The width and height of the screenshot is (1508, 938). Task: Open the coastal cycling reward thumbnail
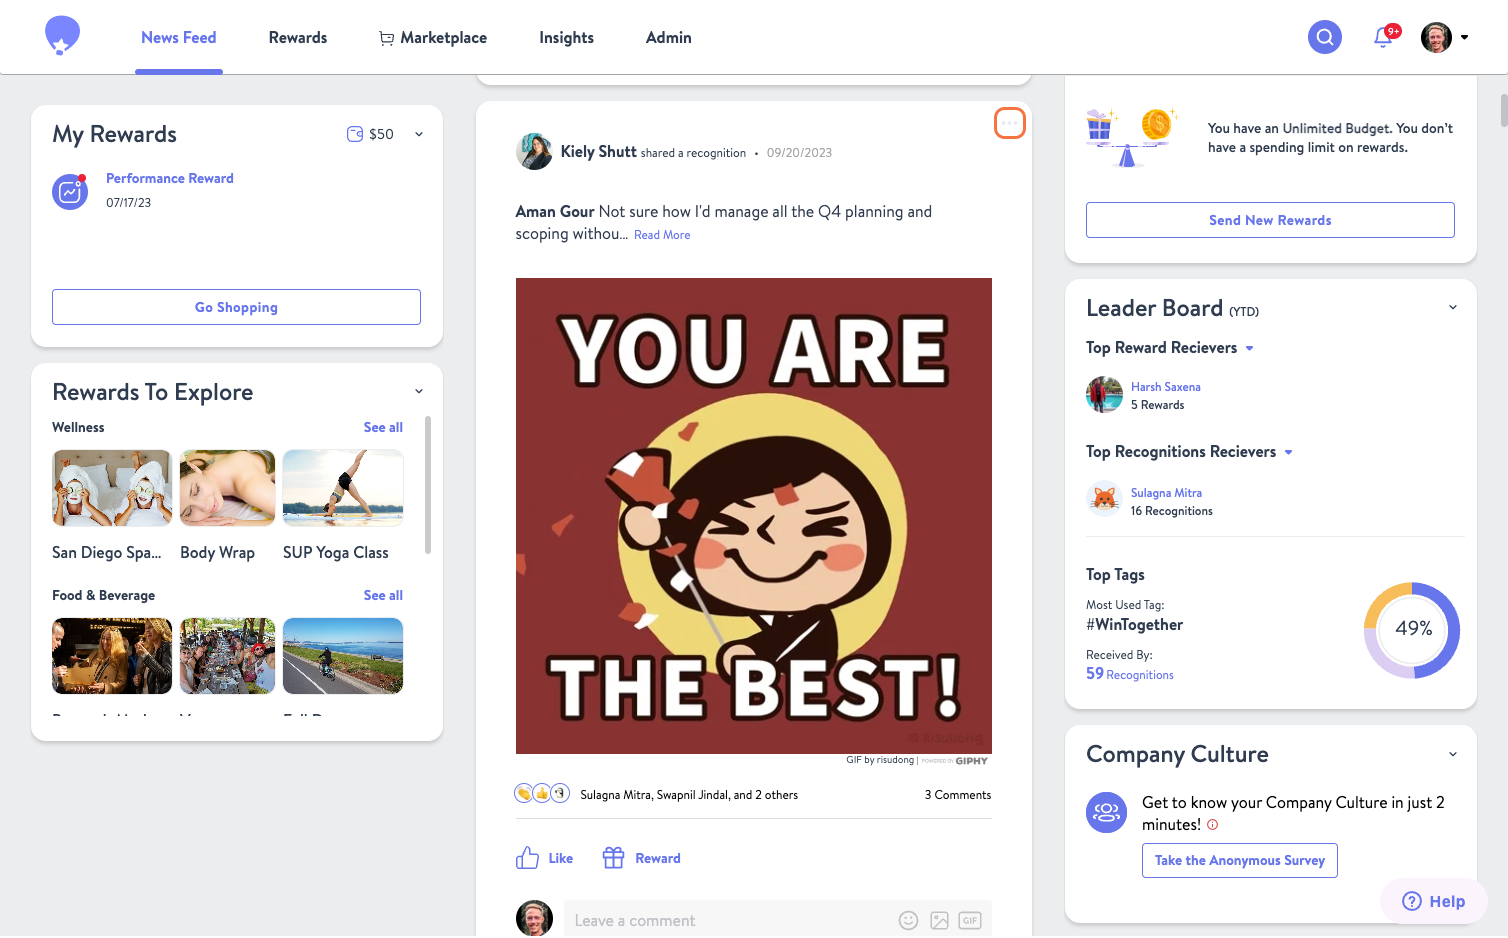click(343, 656)
